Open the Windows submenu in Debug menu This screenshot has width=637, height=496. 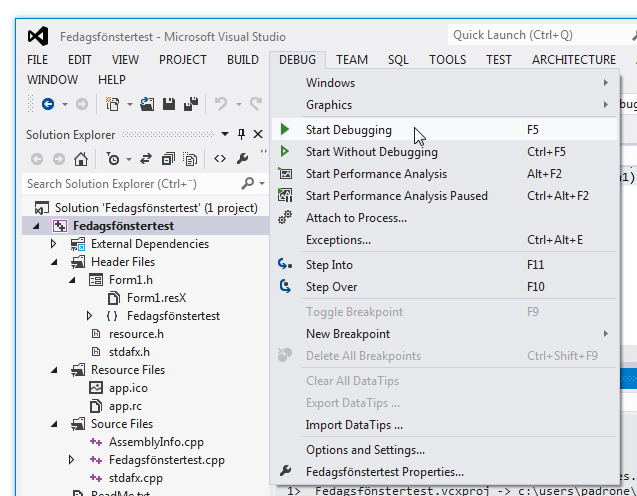point(444,83)
